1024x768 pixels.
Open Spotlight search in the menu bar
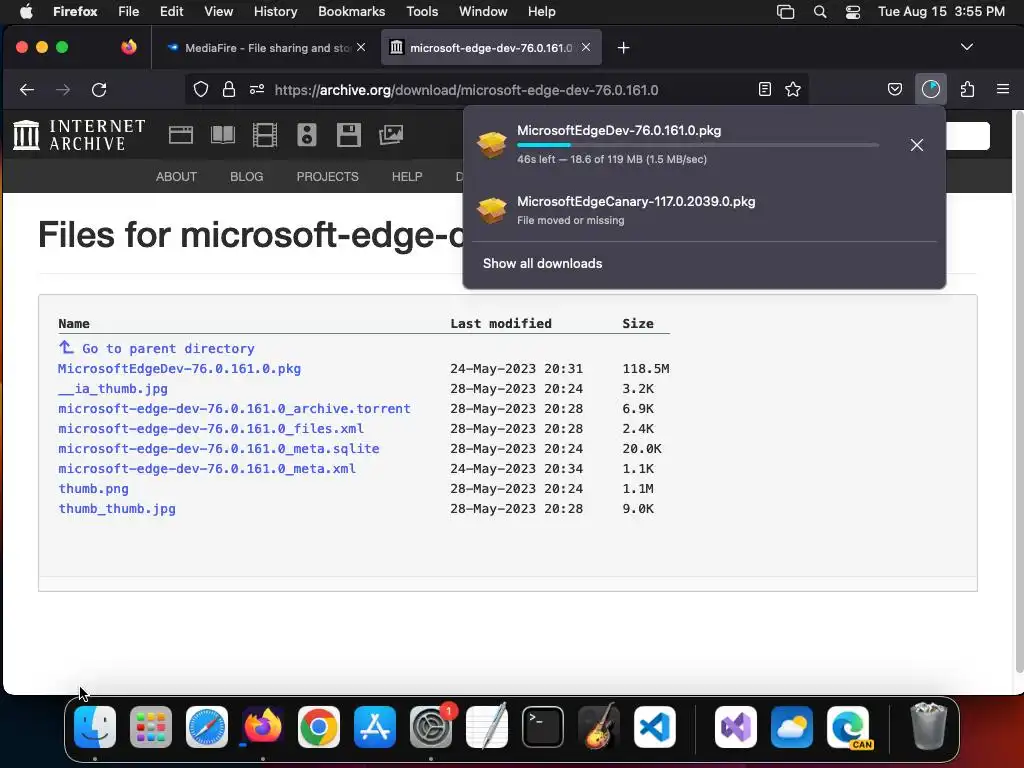pyautogui.click(x=820, y=12)
